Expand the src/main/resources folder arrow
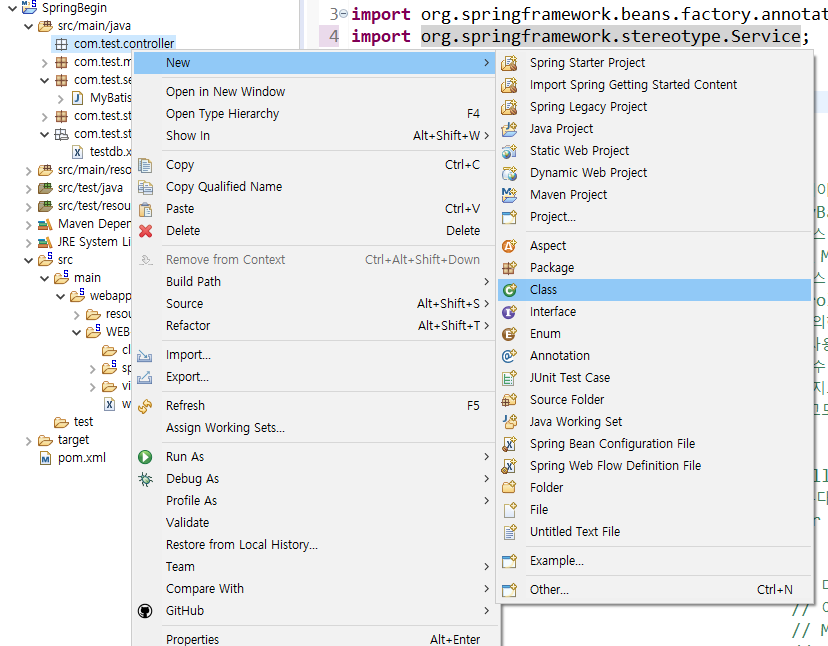Viewport: 828px width, 646px height. coord(29,171)
